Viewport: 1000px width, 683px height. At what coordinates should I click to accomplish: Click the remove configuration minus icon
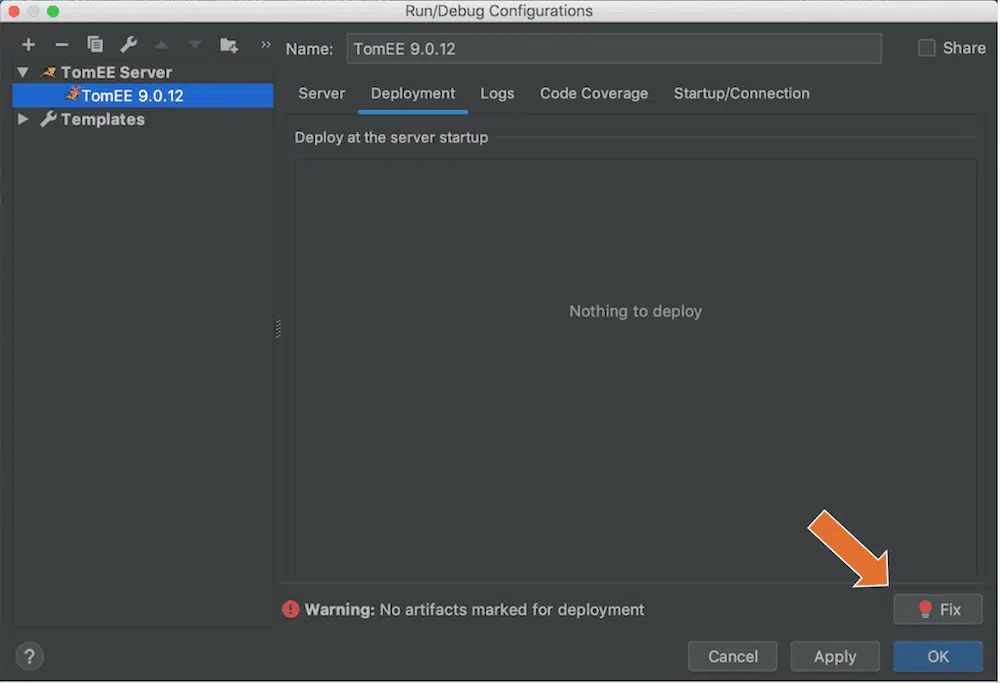tap(61, 45)
